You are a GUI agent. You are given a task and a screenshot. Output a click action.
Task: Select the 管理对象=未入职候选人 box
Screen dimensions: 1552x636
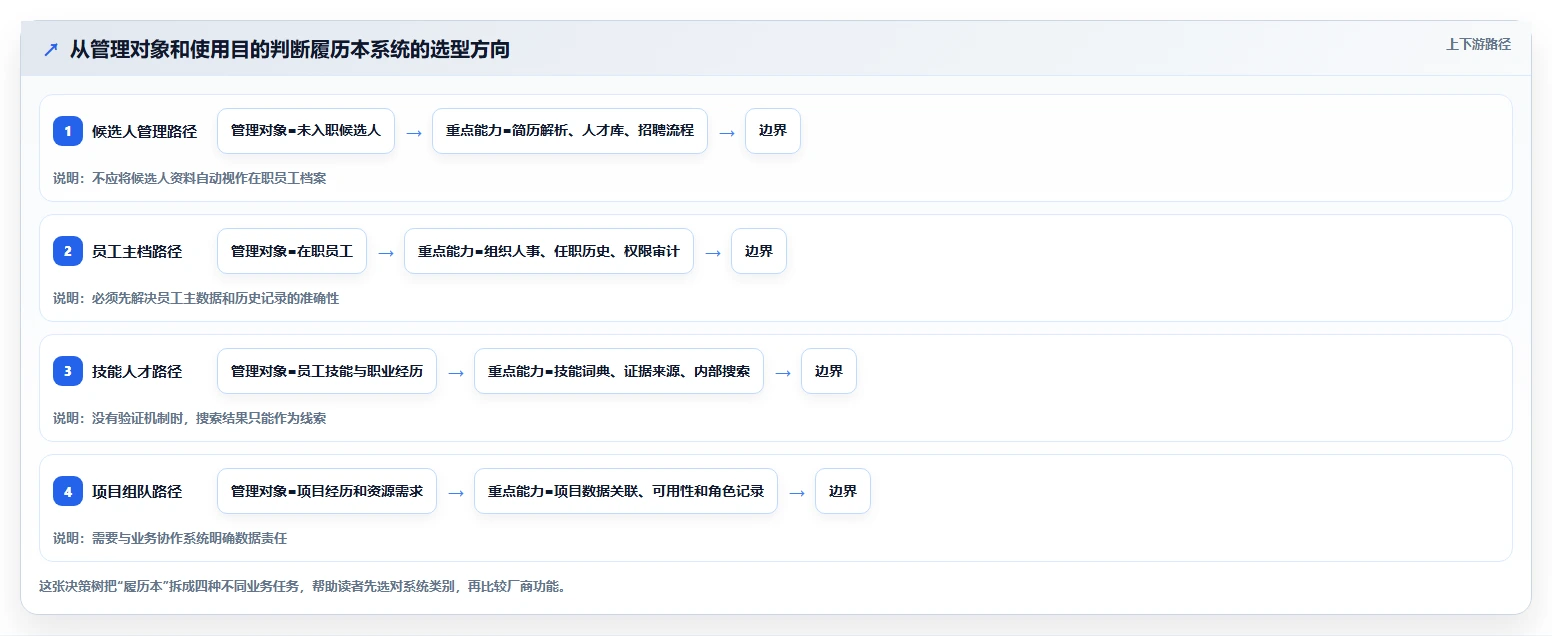tap(306, 131)
